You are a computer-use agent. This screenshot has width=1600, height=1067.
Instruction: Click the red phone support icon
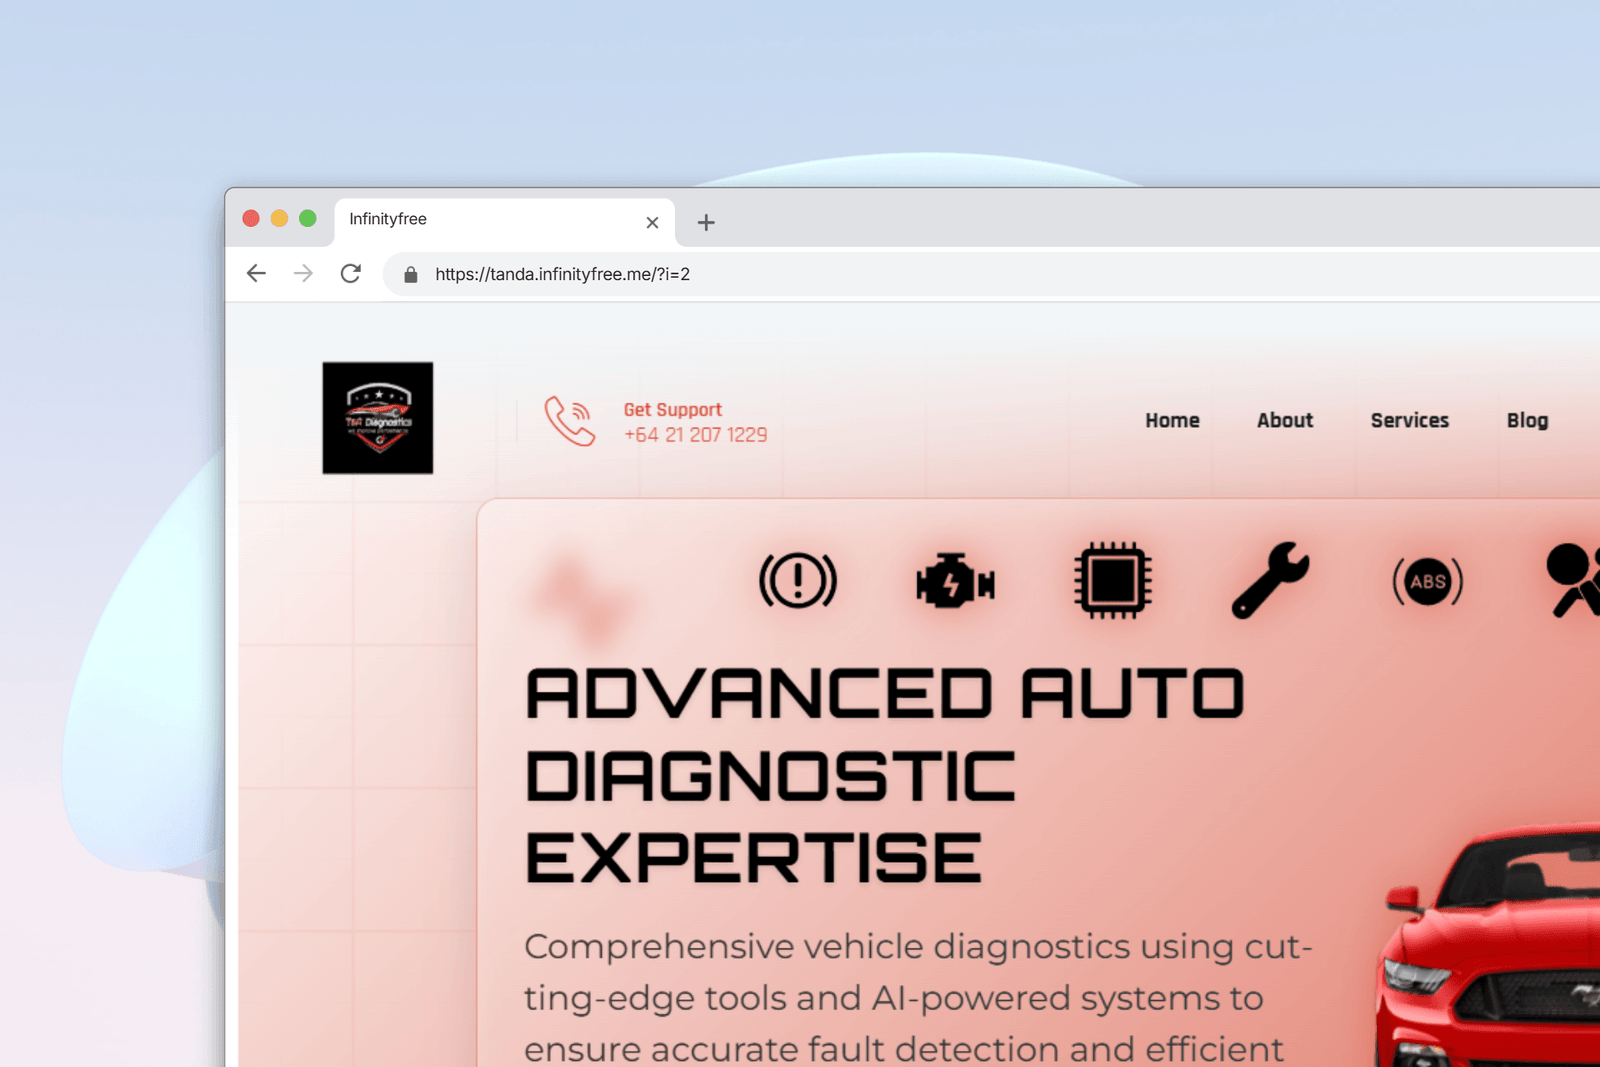(x=569, y=421)
